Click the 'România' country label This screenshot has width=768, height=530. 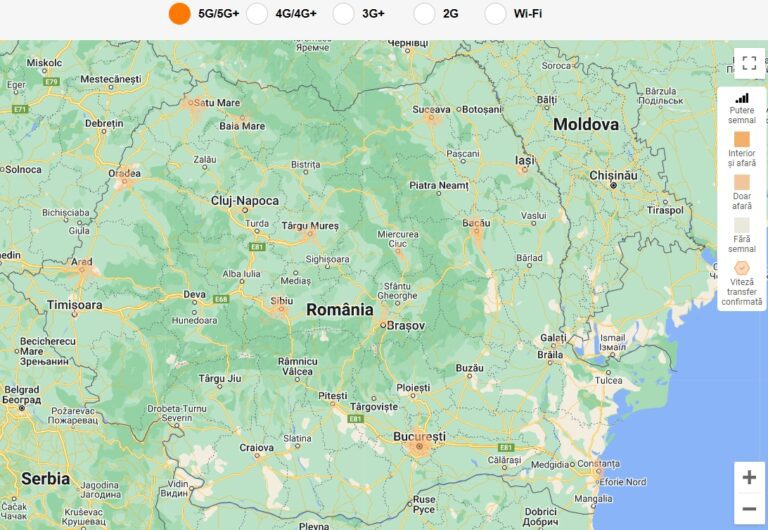tap(339, 310)
